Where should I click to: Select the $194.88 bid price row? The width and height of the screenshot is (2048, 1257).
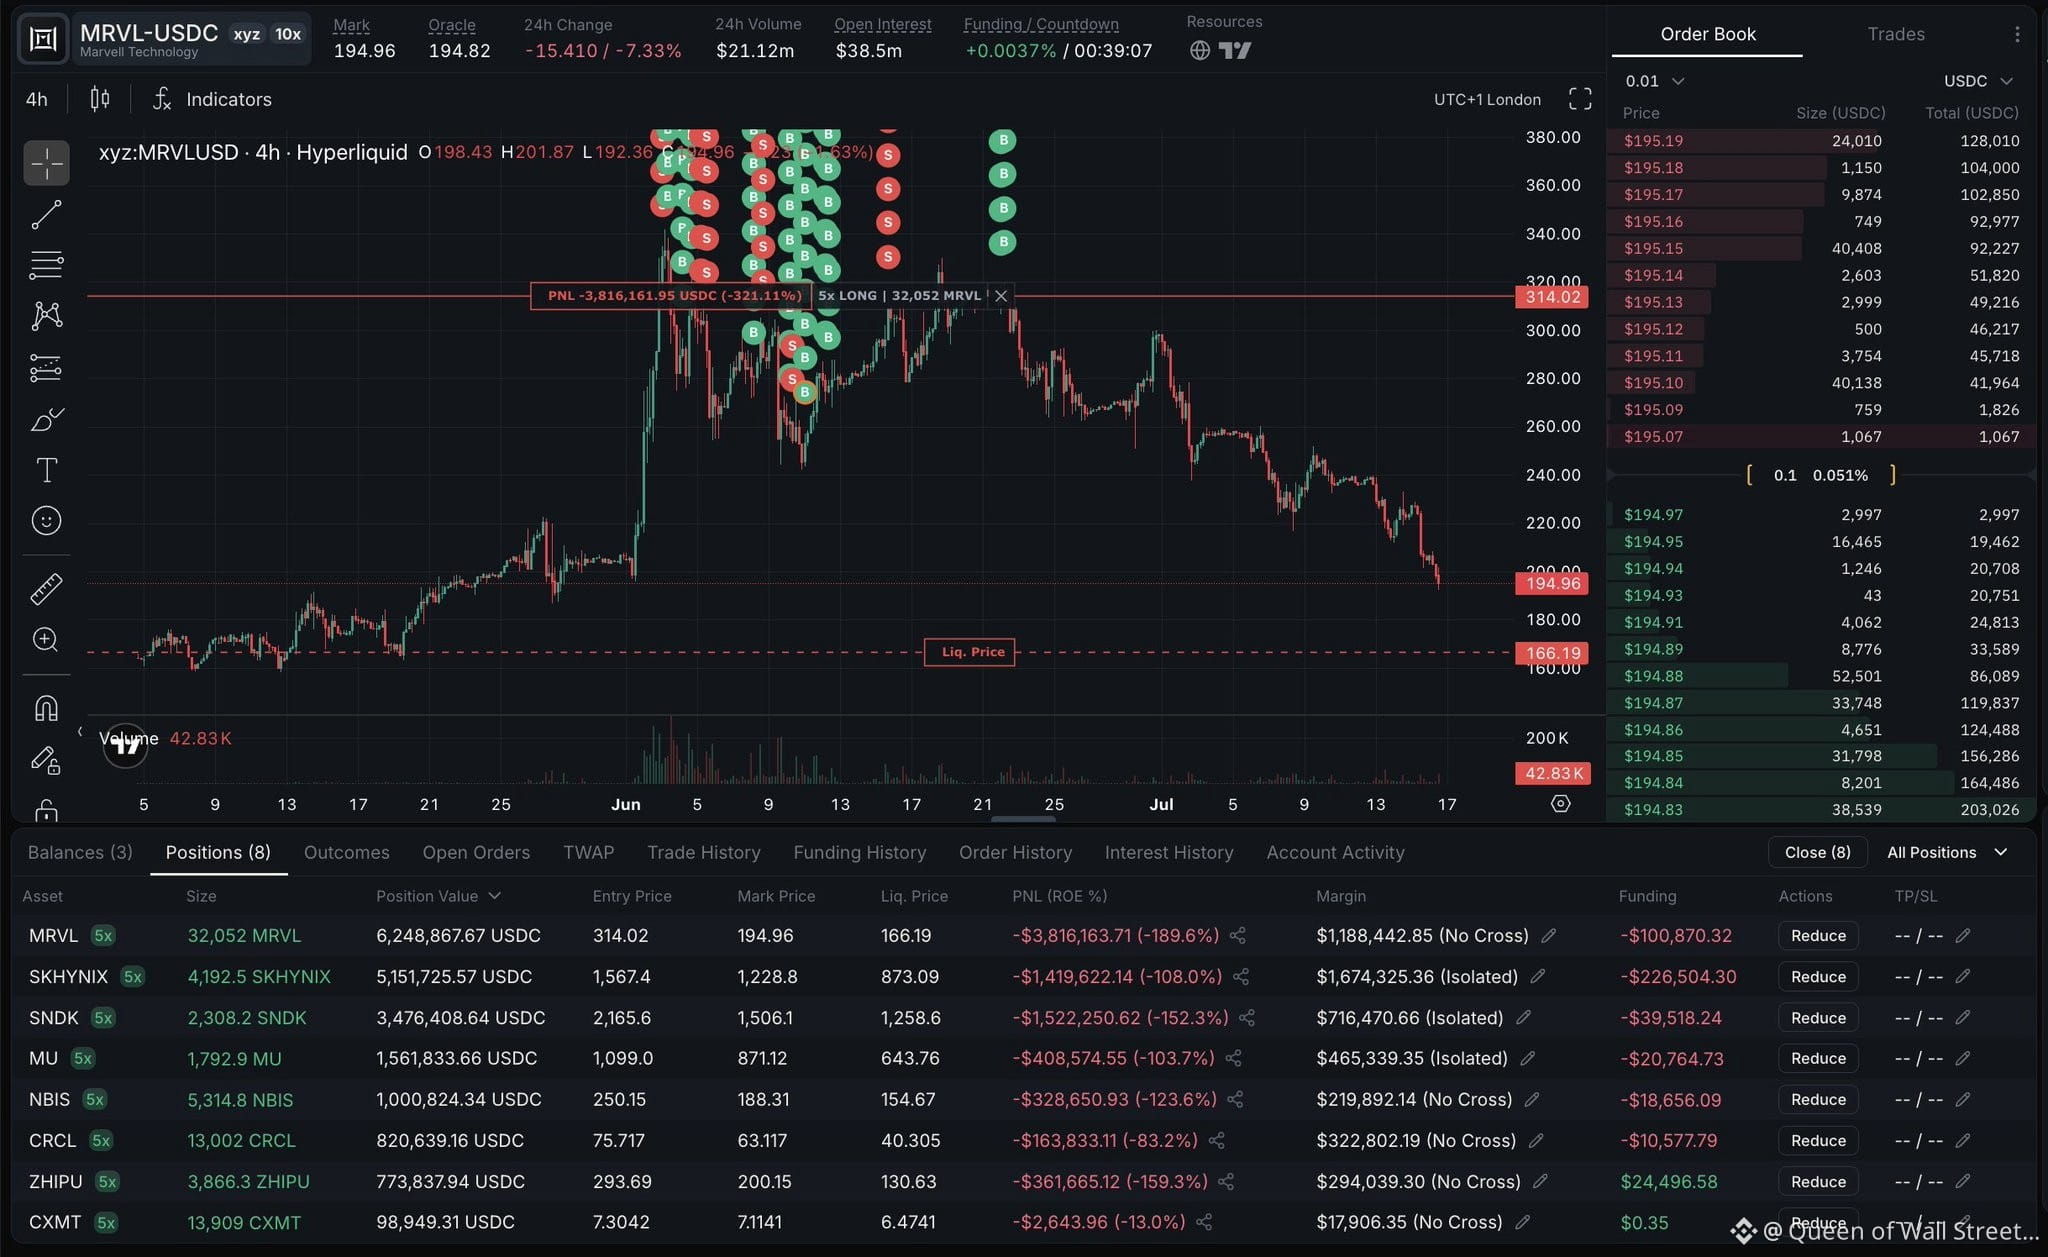point(1822,676)
